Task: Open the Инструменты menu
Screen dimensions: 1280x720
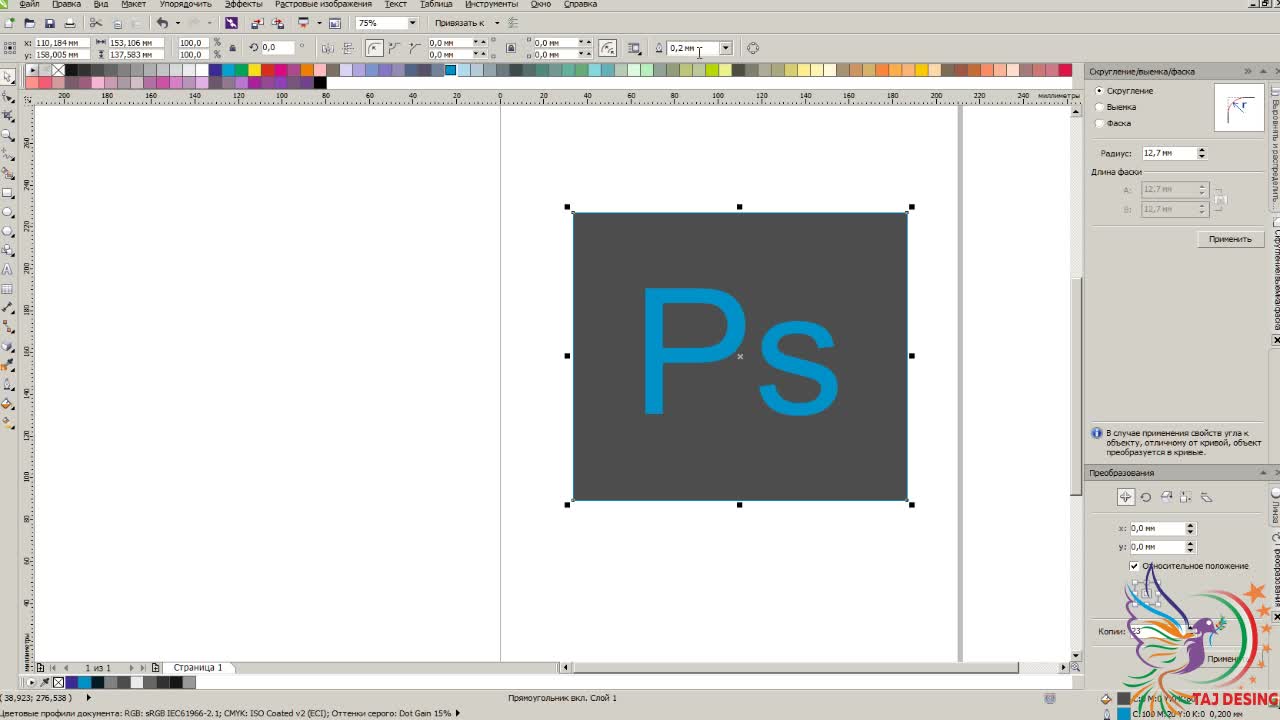Action: click(x=491, y=4)
